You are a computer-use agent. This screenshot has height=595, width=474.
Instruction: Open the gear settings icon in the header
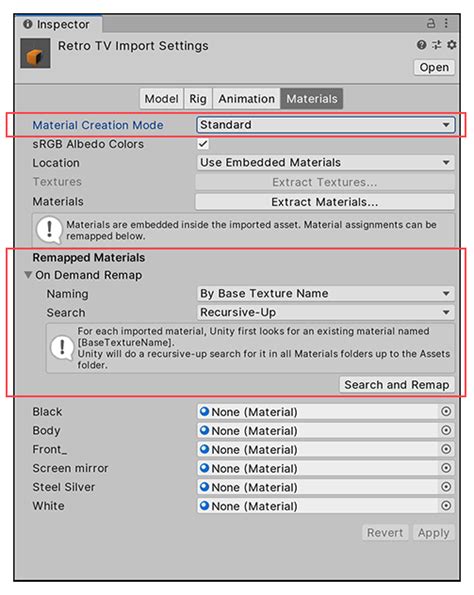click(x=451, y=45)
